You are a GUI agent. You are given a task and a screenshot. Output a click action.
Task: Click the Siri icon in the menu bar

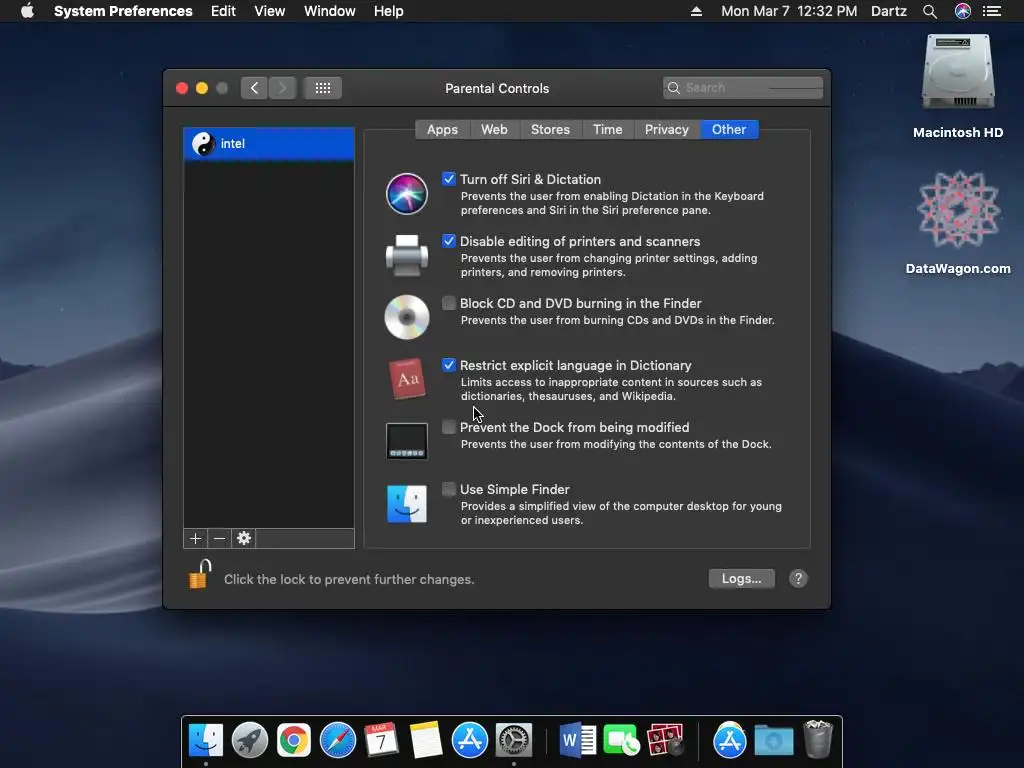click(x=963, y=11)
